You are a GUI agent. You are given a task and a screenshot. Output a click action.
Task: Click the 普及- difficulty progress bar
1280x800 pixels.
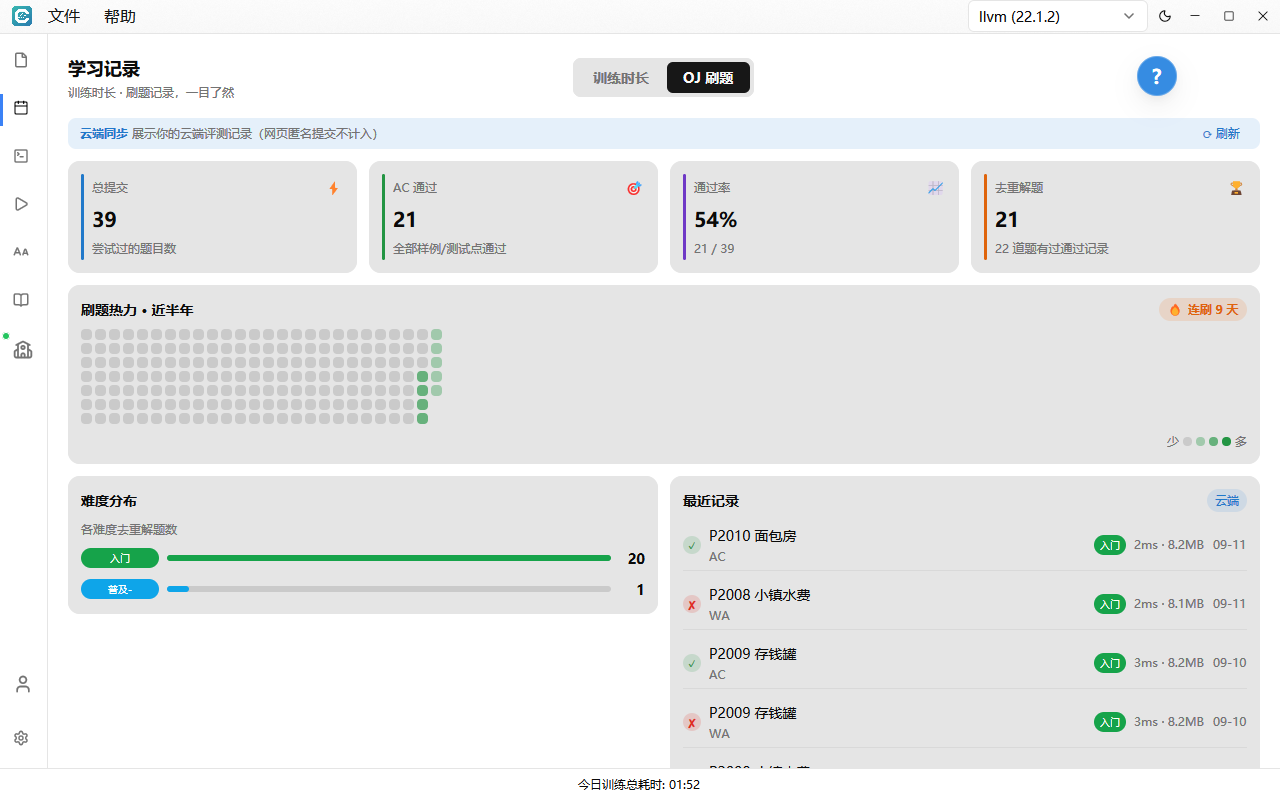coord(389,589)
